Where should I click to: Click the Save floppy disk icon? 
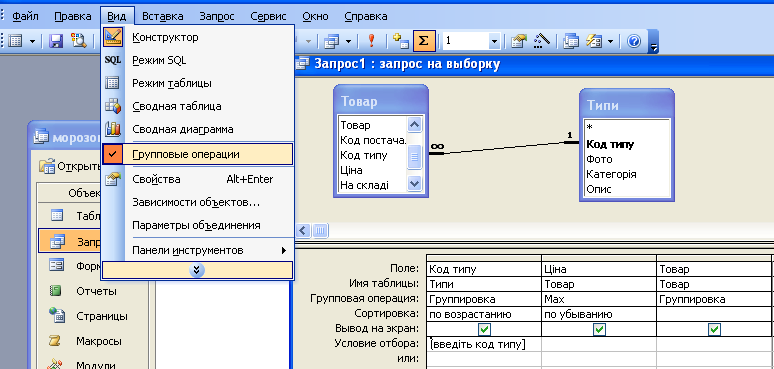point(56,41)
